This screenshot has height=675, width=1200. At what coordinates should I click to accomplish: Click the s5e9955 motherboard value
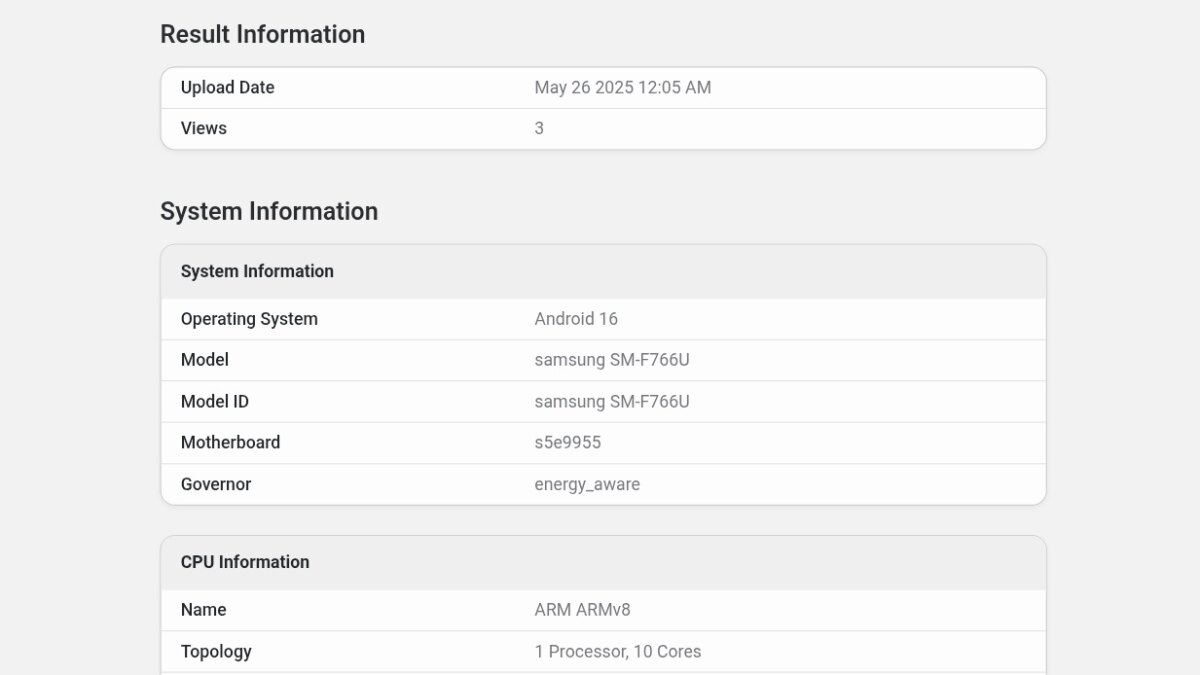(x=567, y=442)
